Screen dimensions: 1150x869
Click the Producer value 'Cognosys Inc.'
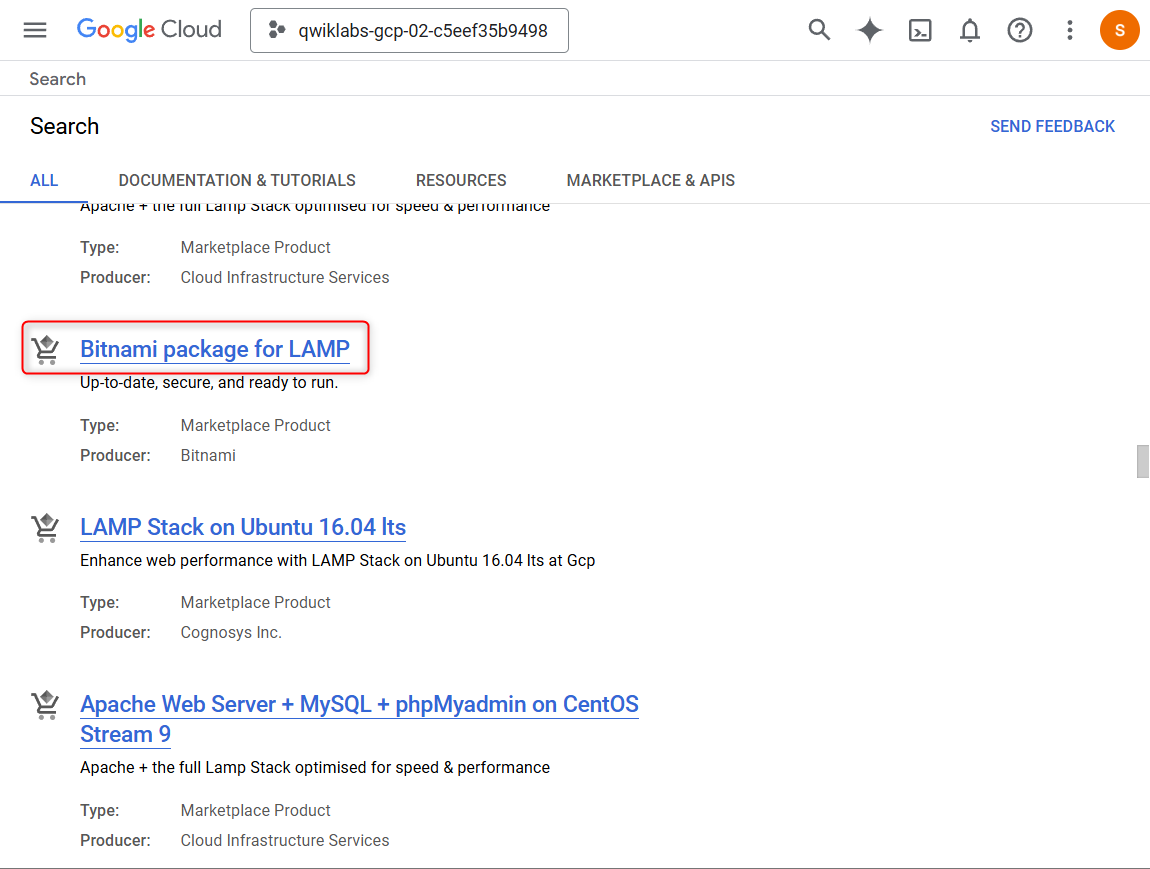(x=231, y=632)
